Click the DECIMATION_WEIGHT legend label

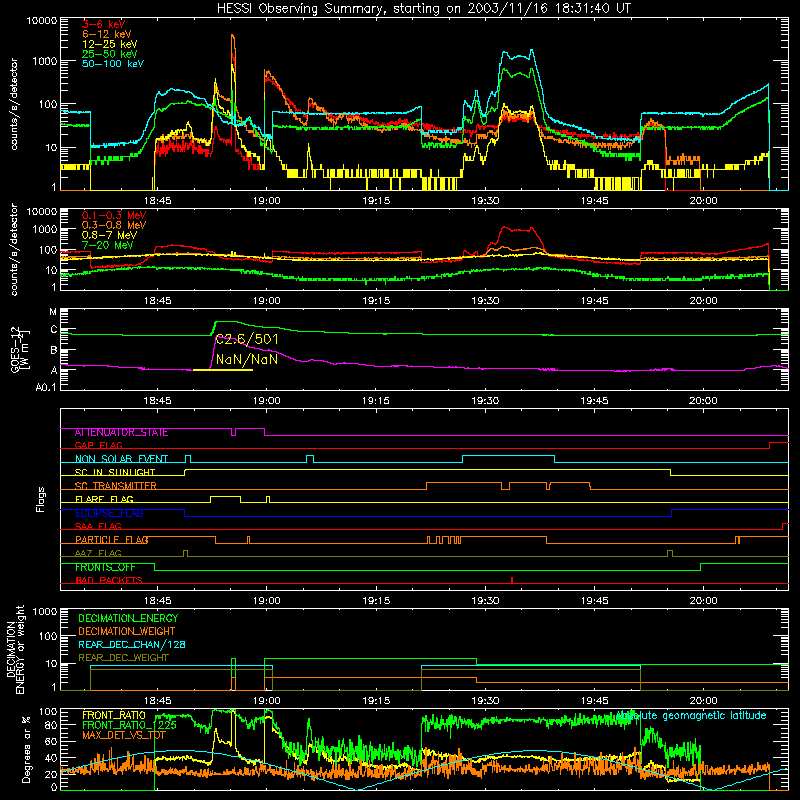[127, 631]
